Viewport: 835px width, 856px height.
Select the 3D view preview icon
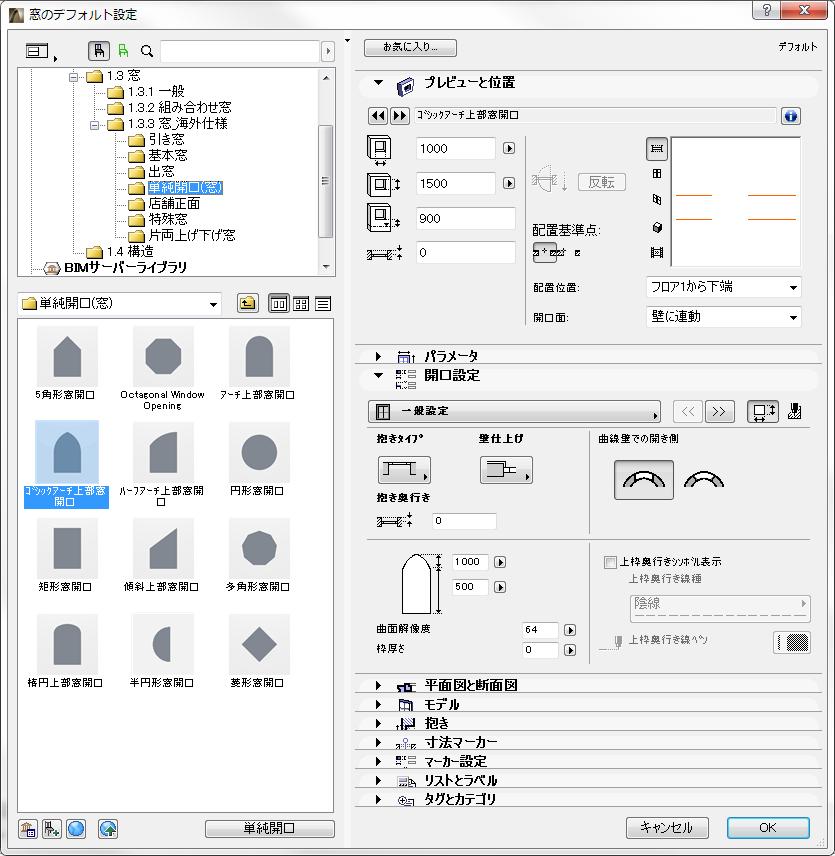(x=657, y=200)
